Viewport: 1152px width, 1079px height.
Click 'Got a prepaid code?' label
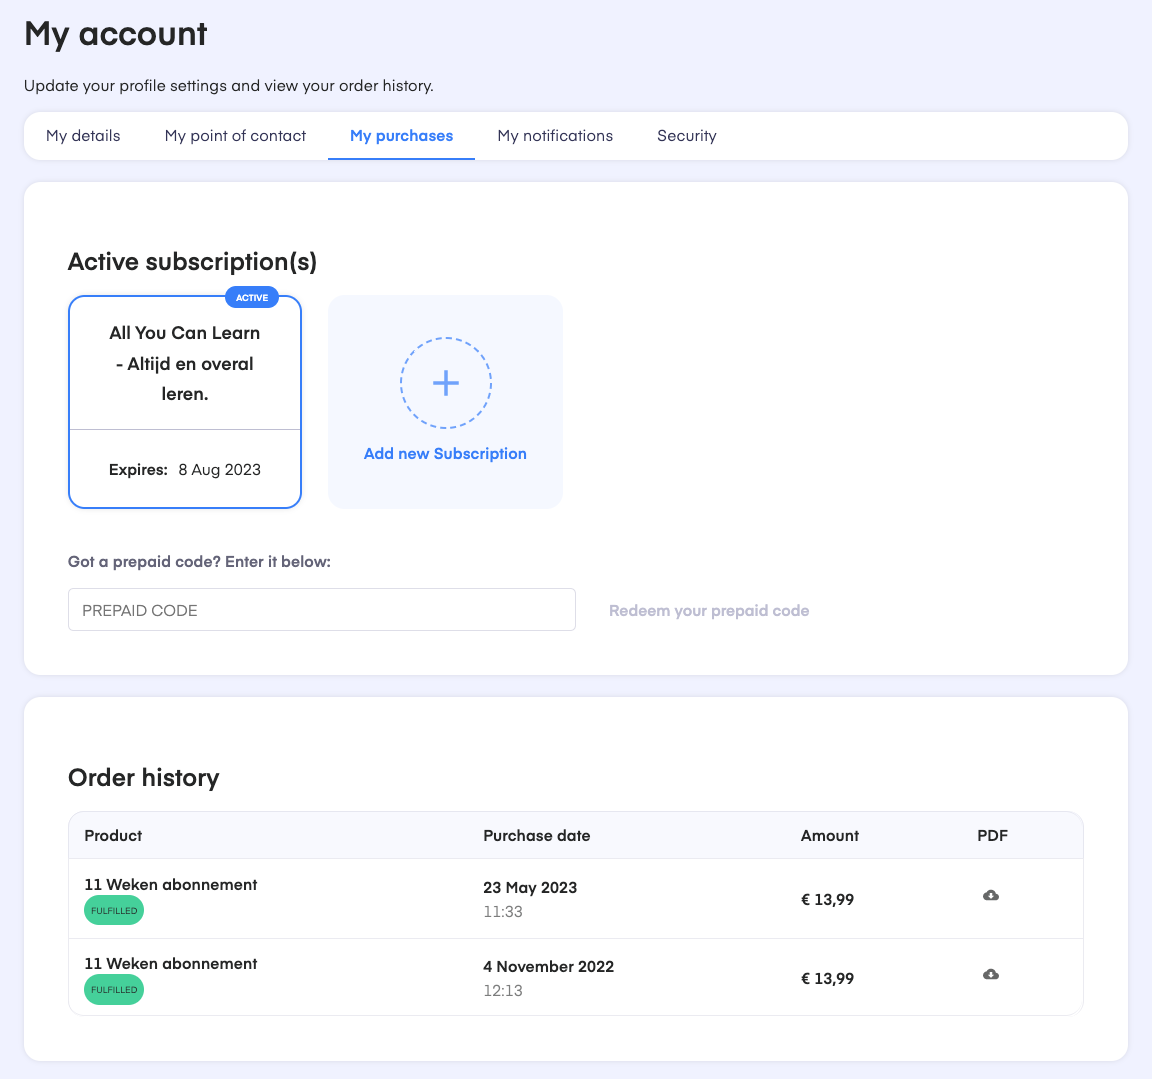coord(199,562)
